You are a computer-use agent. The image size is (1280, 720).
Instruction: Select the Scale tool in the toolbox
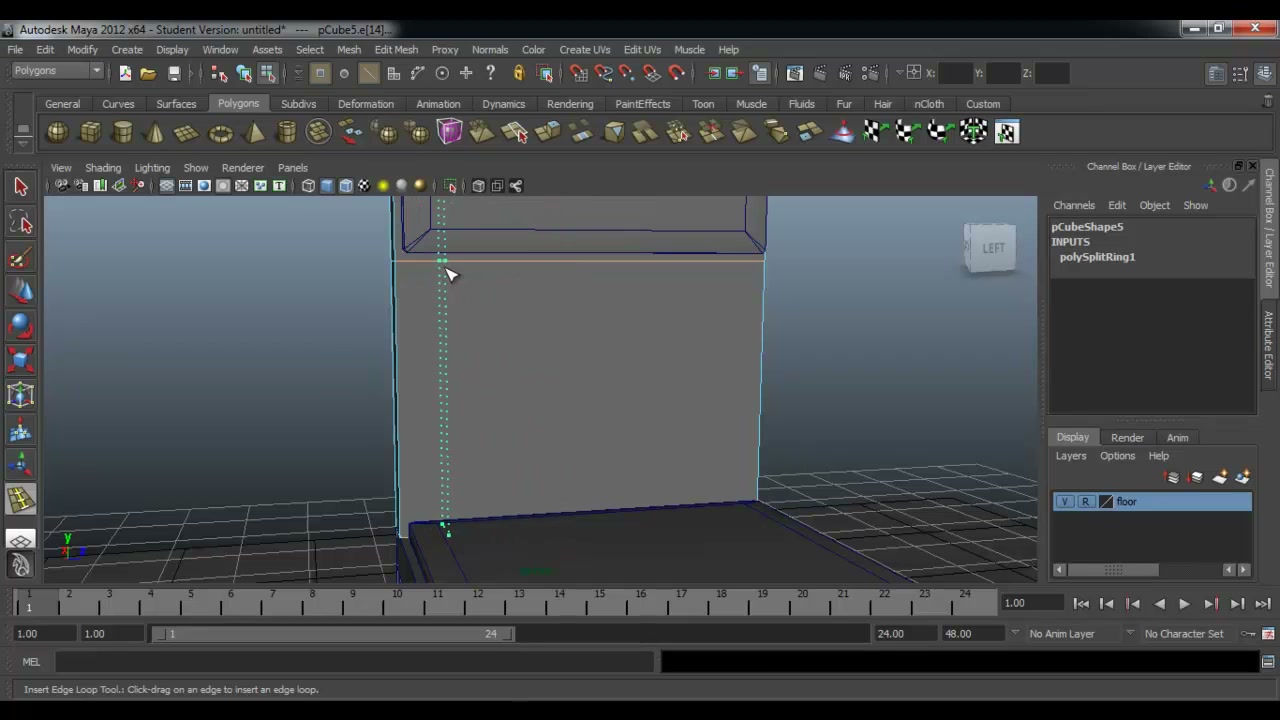point(20,360)
